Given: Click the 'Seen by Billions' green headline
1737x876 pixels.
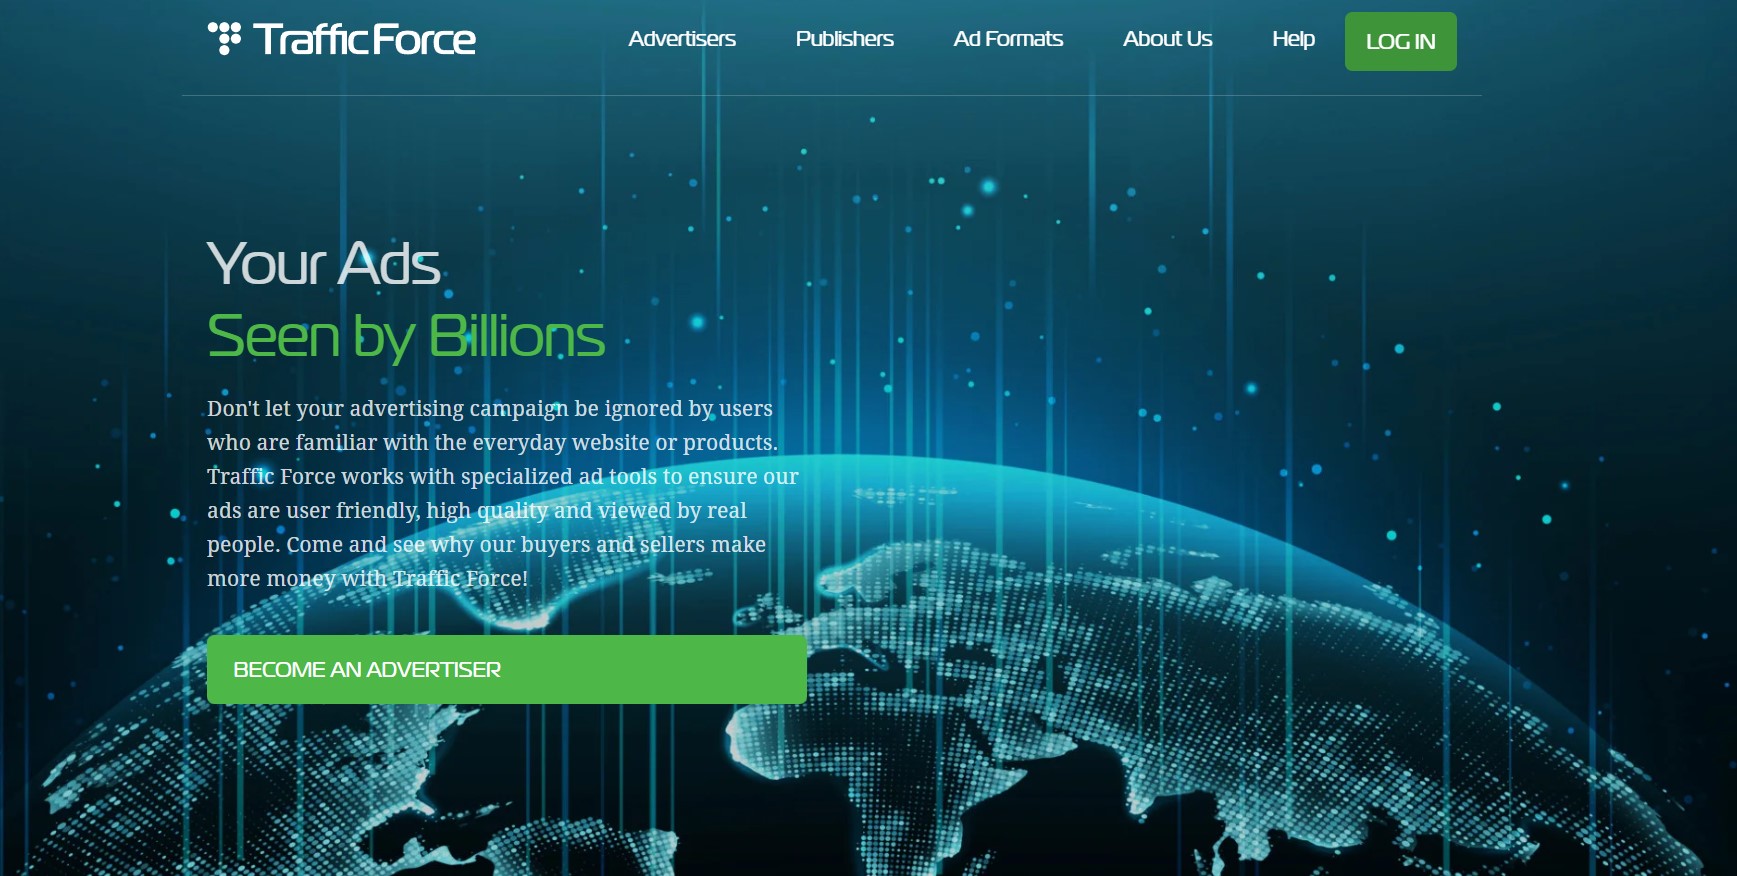Looking at the screenshot, I should pos(406,336).
